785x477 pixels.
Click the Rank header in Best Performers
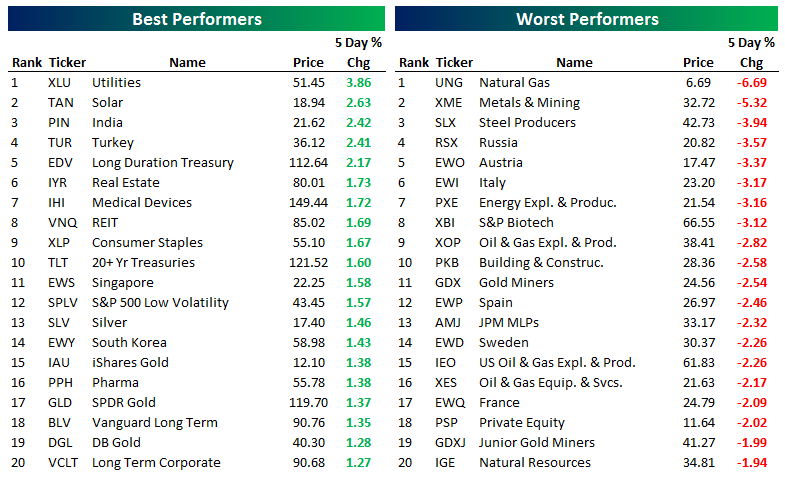click(26, 63)
